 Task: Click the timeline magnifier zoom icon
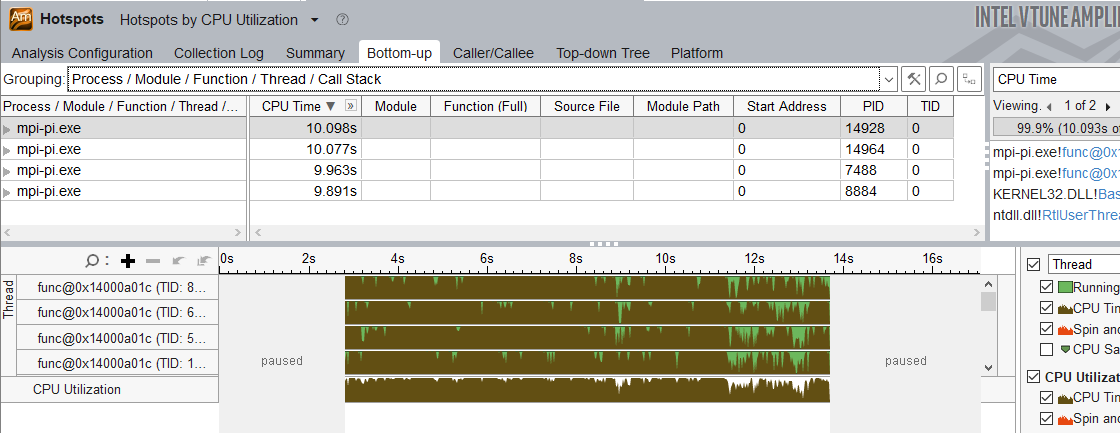pyautogui.click(x=92, y=261)
